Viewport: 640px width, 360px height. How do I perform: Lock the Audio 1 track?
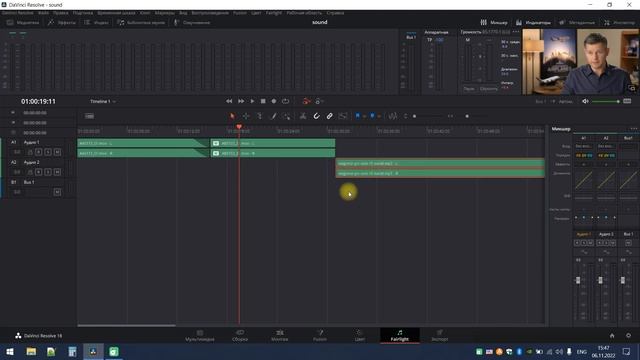pyautogui.click(x=30, y=152)
